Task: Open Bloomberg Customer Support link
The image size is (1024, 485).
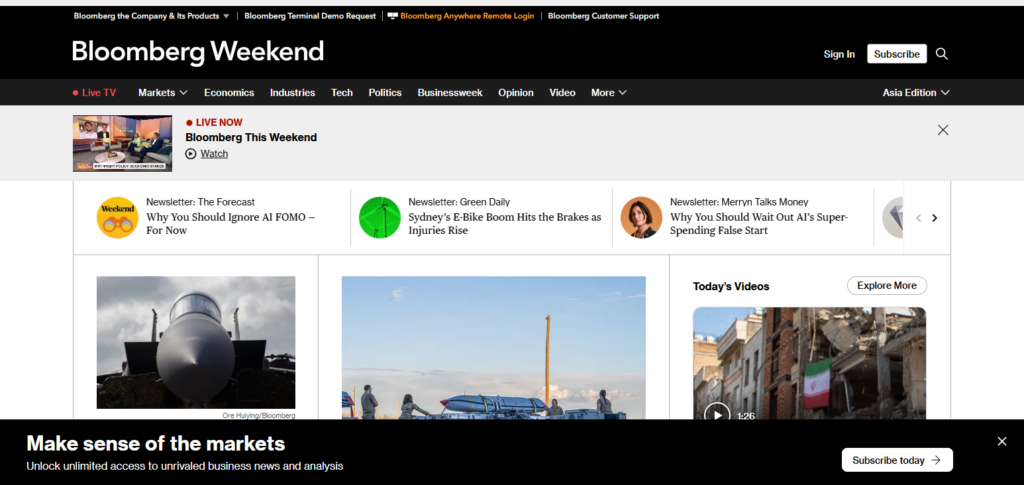Action: click(x=603, y=16)
